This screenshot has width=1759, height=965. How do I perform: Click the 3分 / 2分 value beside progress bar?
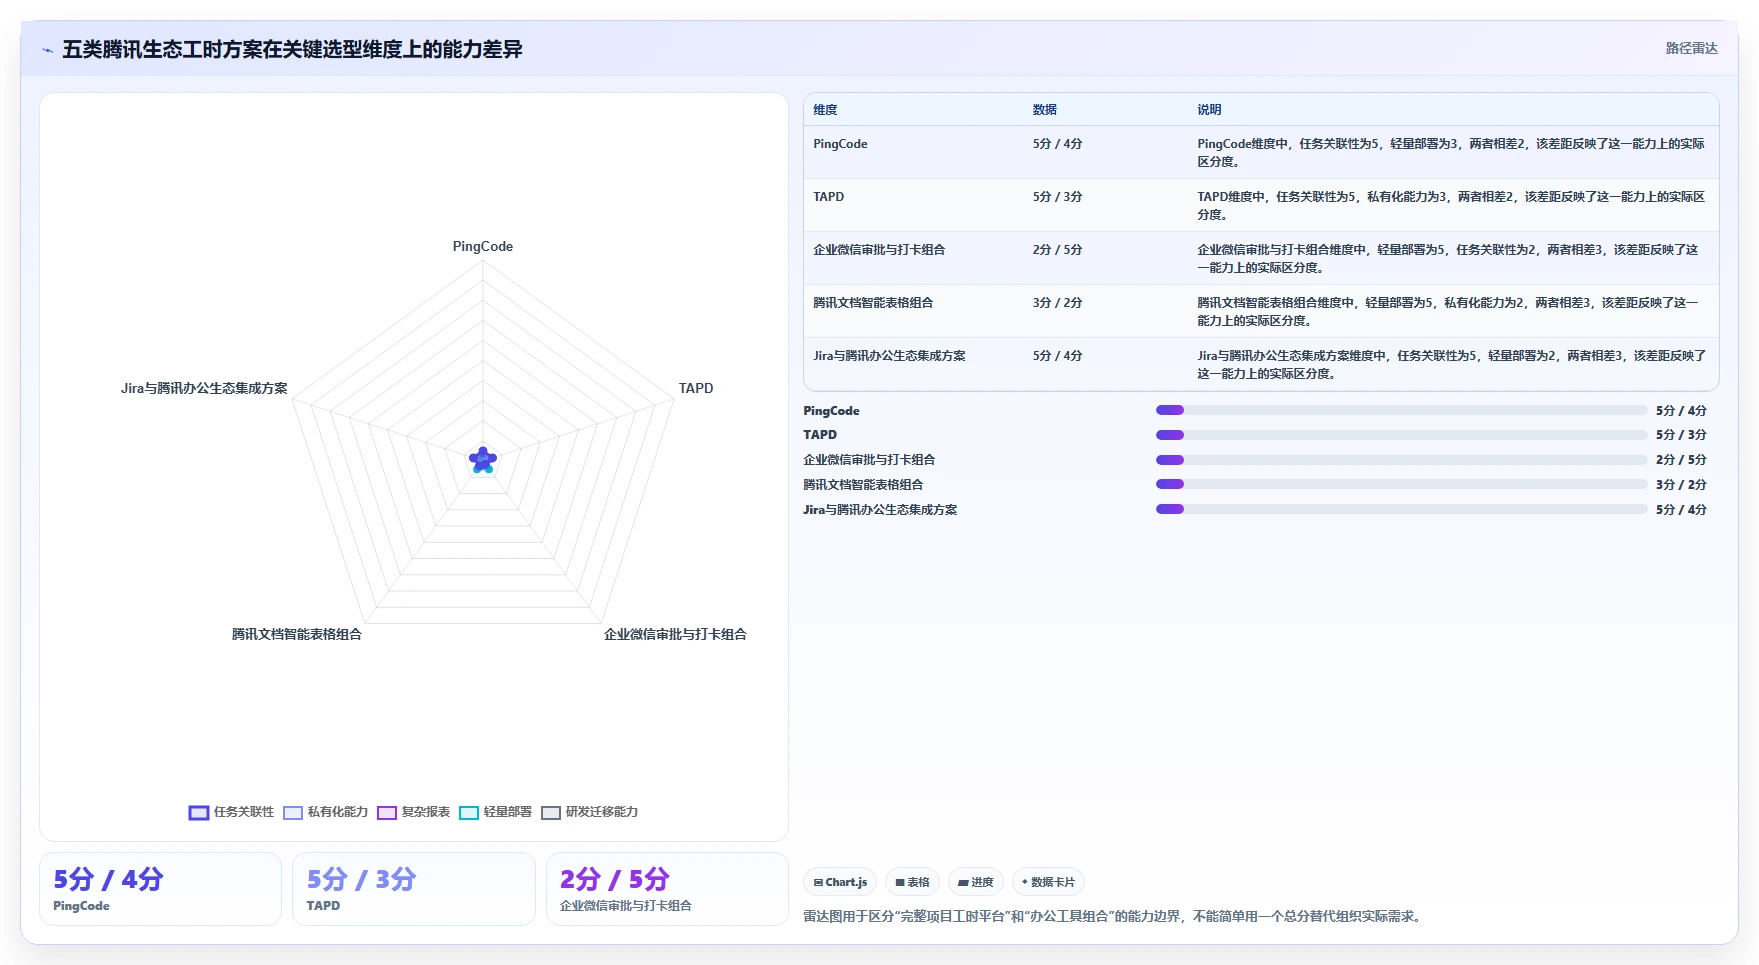1681,485
